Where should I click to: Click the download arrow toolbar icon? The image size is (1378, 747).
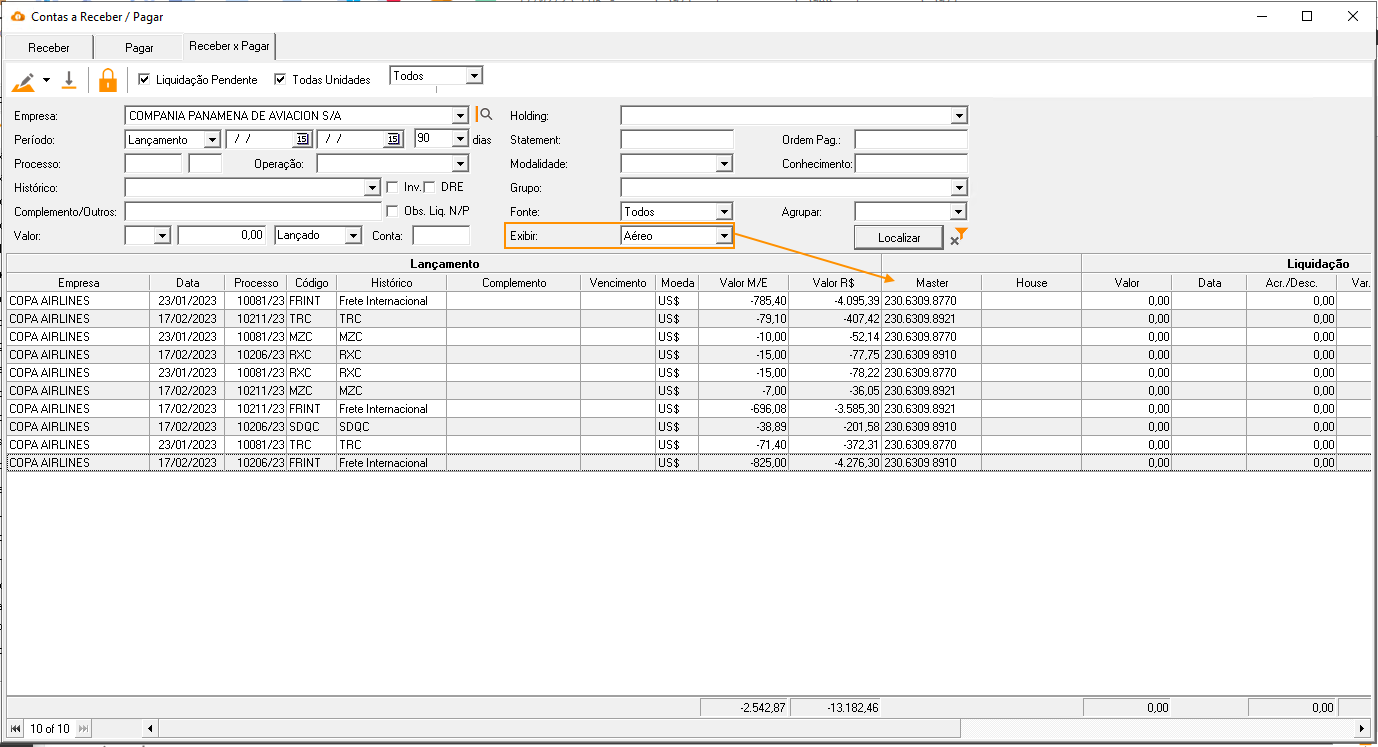69,80
